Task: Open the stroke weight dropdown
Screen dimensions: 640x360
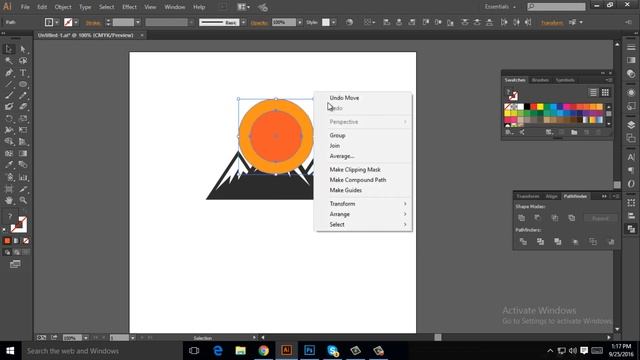Action: pos(138,22)
